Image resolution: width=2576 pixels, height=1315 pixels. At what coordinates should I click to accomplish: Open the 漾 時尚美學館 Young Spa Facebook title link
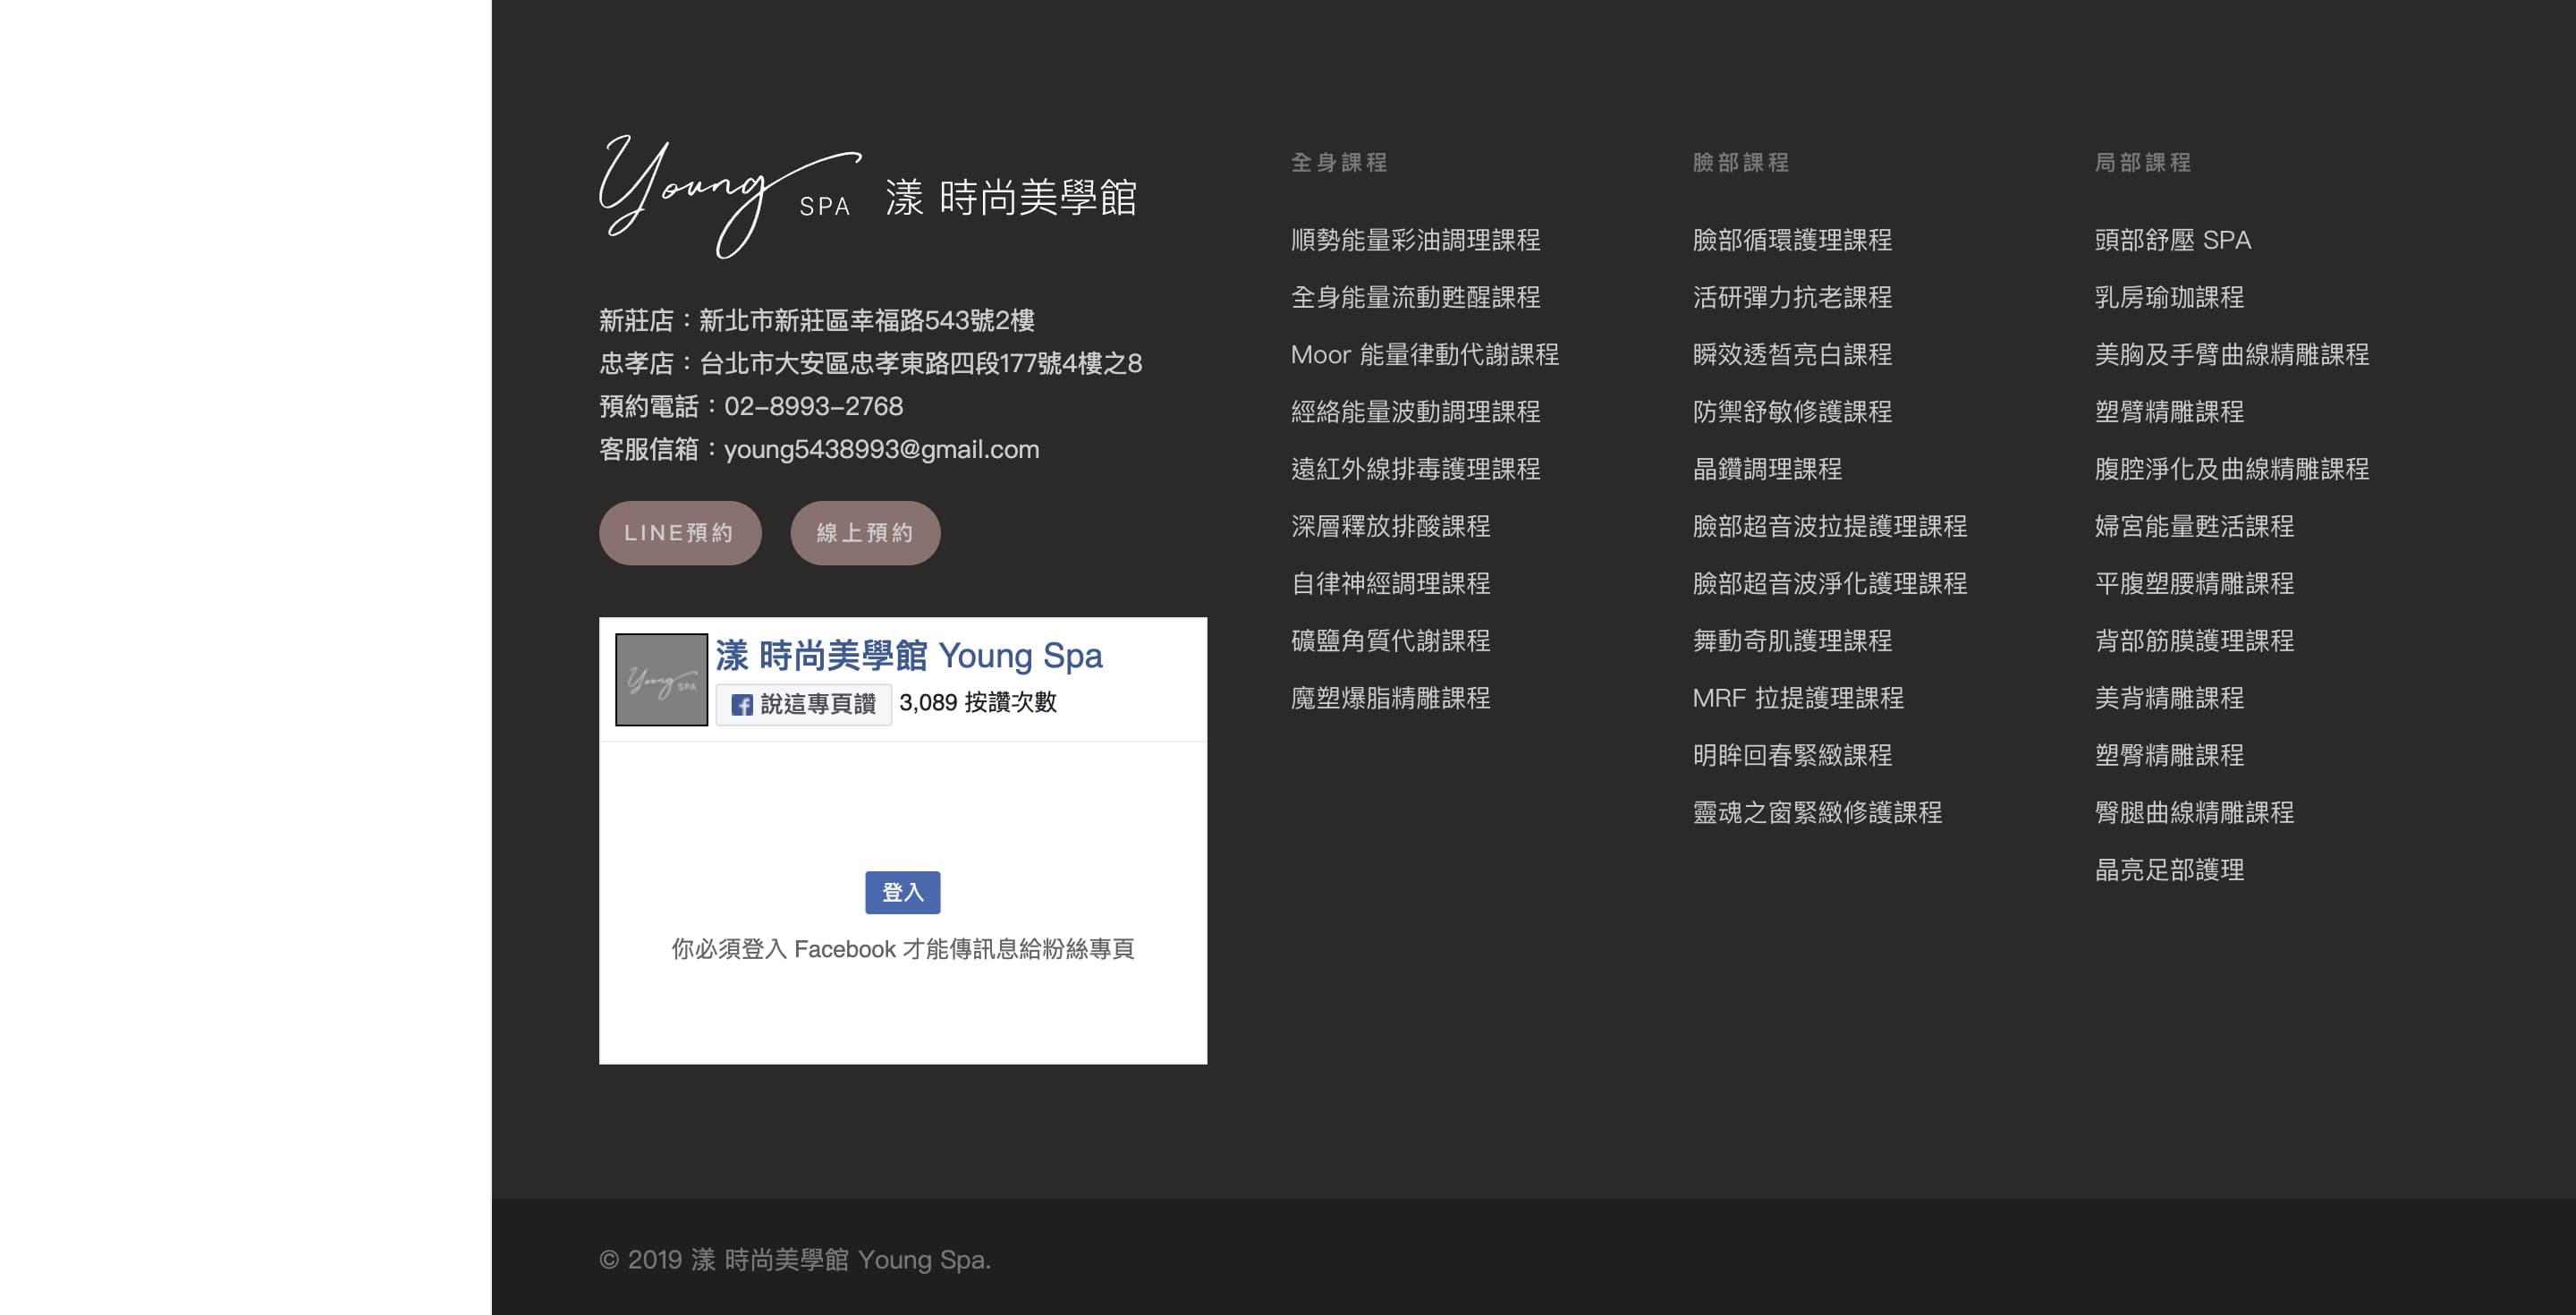tap(908, 656)
